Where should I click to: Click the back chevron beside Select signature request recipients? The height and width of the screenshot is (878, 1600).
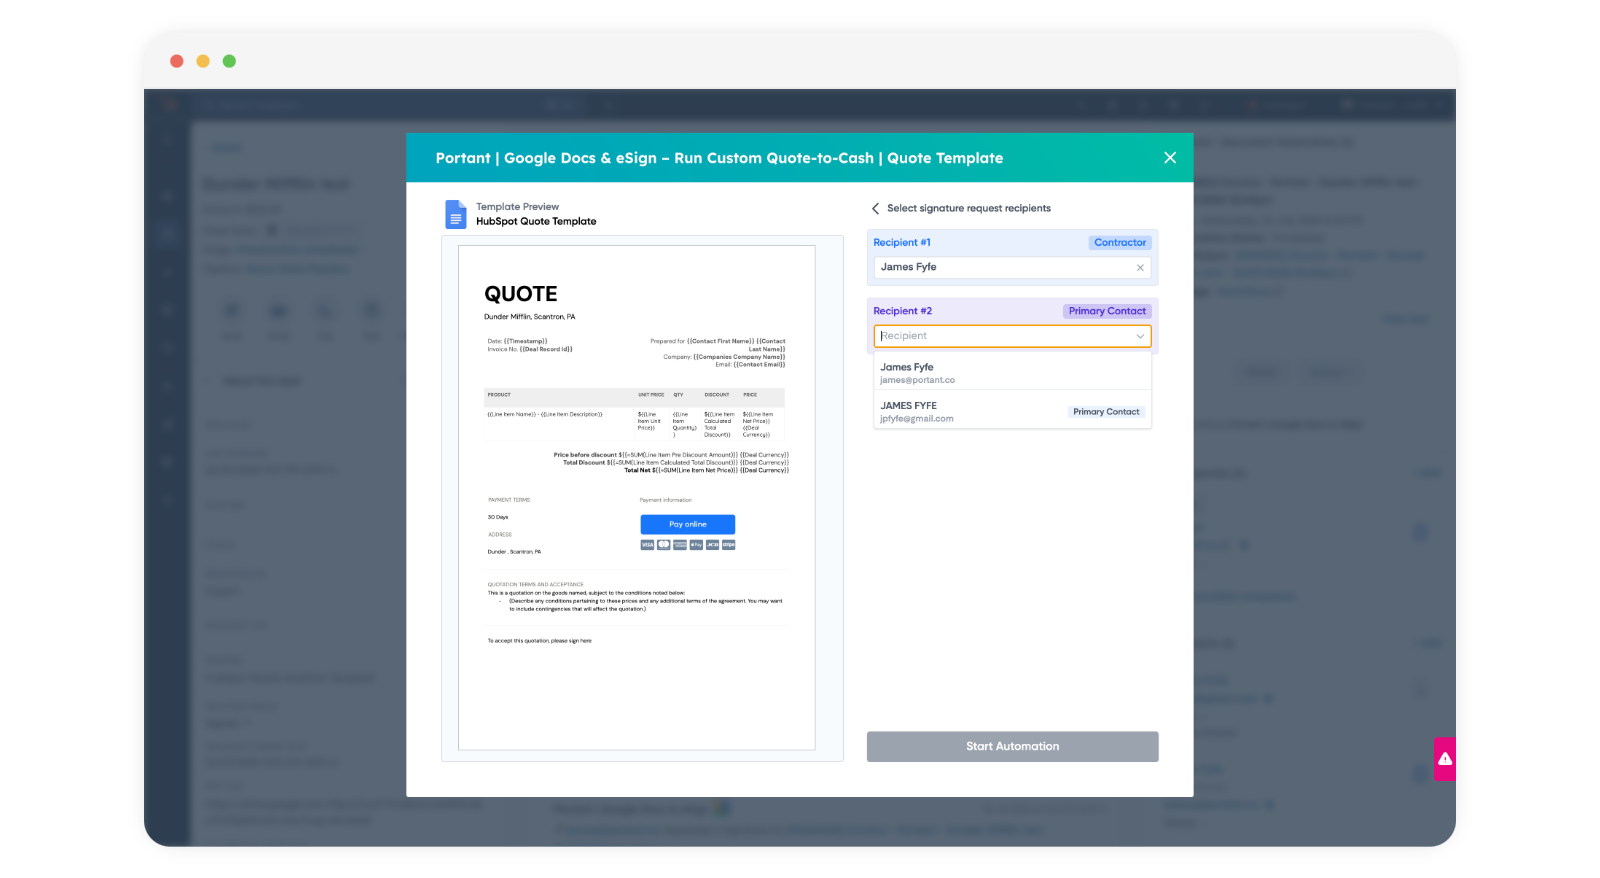tap(876, 208)
